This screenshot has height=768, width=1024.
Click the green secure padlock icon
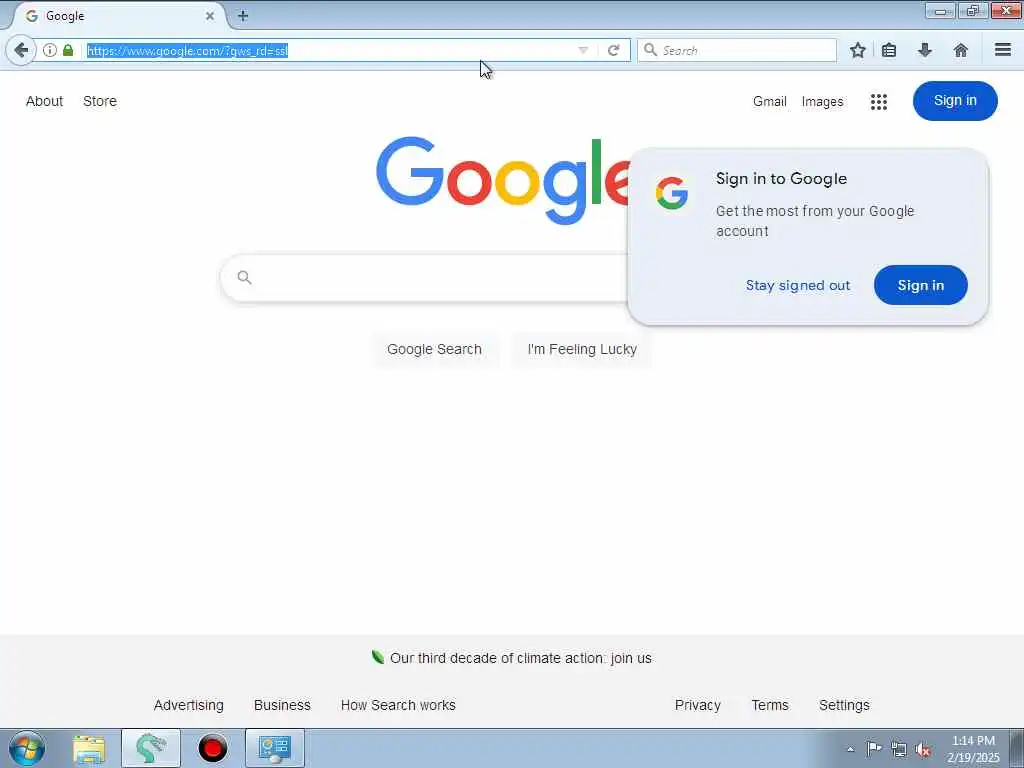pos(68,50)
